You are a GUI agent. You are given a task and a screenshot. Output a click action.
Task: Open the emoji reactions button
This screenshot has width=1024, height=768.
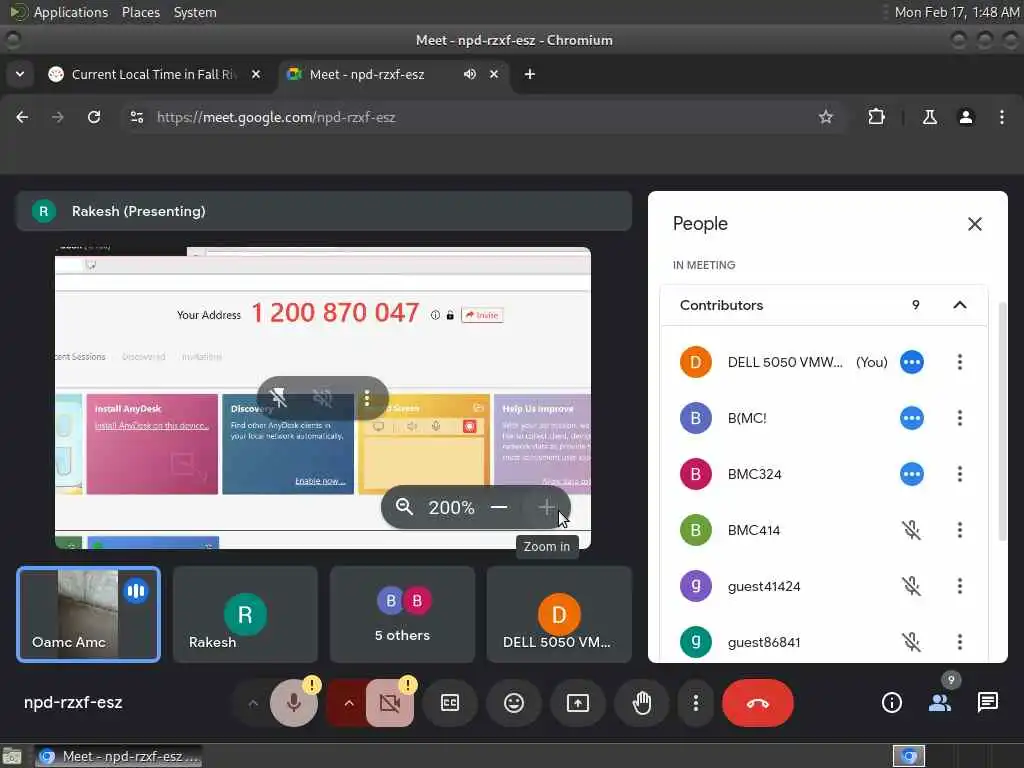pos(514,703)
